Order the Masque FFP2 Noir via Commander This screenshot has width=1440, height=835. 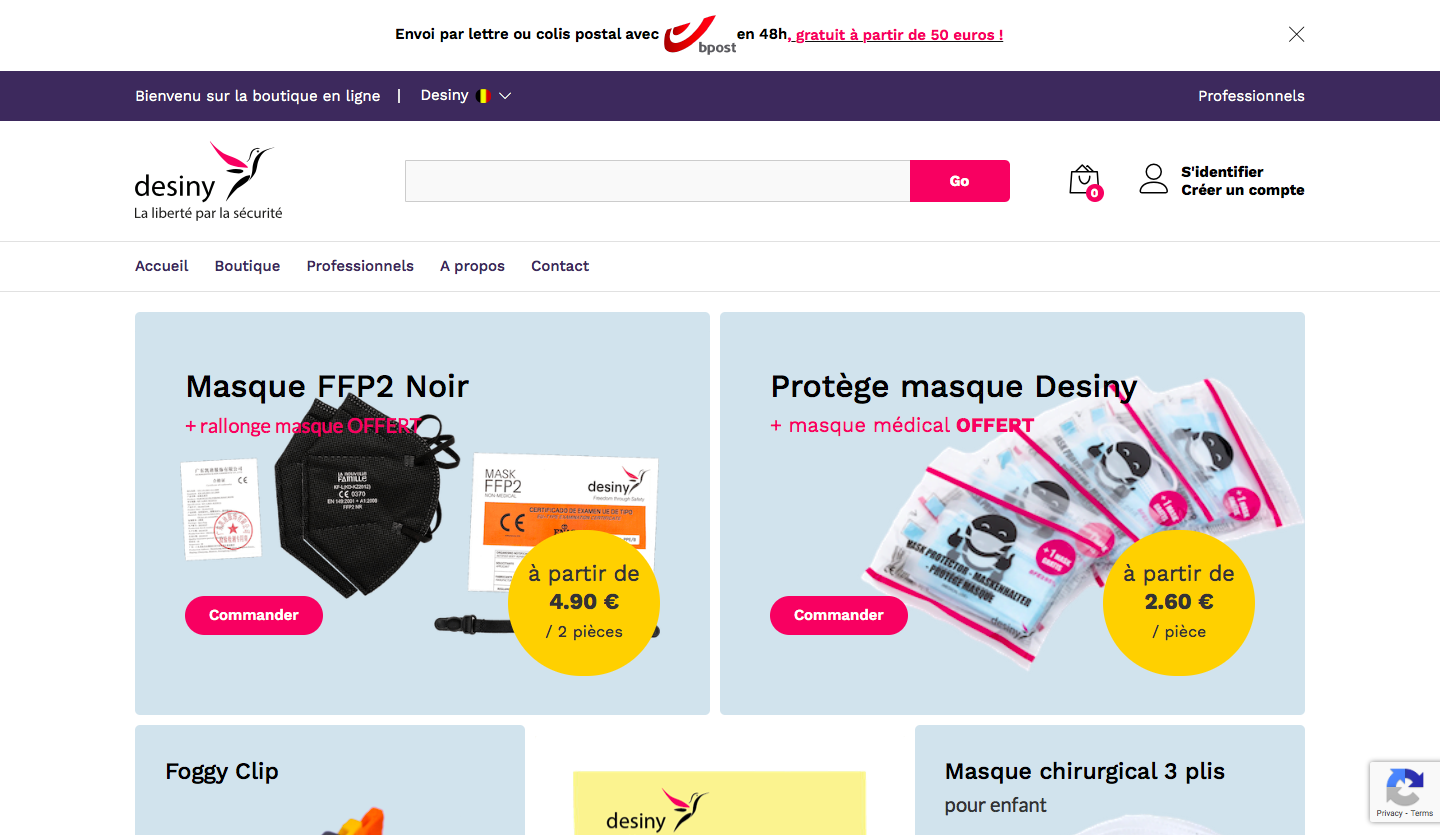click(x=254, y=615)
